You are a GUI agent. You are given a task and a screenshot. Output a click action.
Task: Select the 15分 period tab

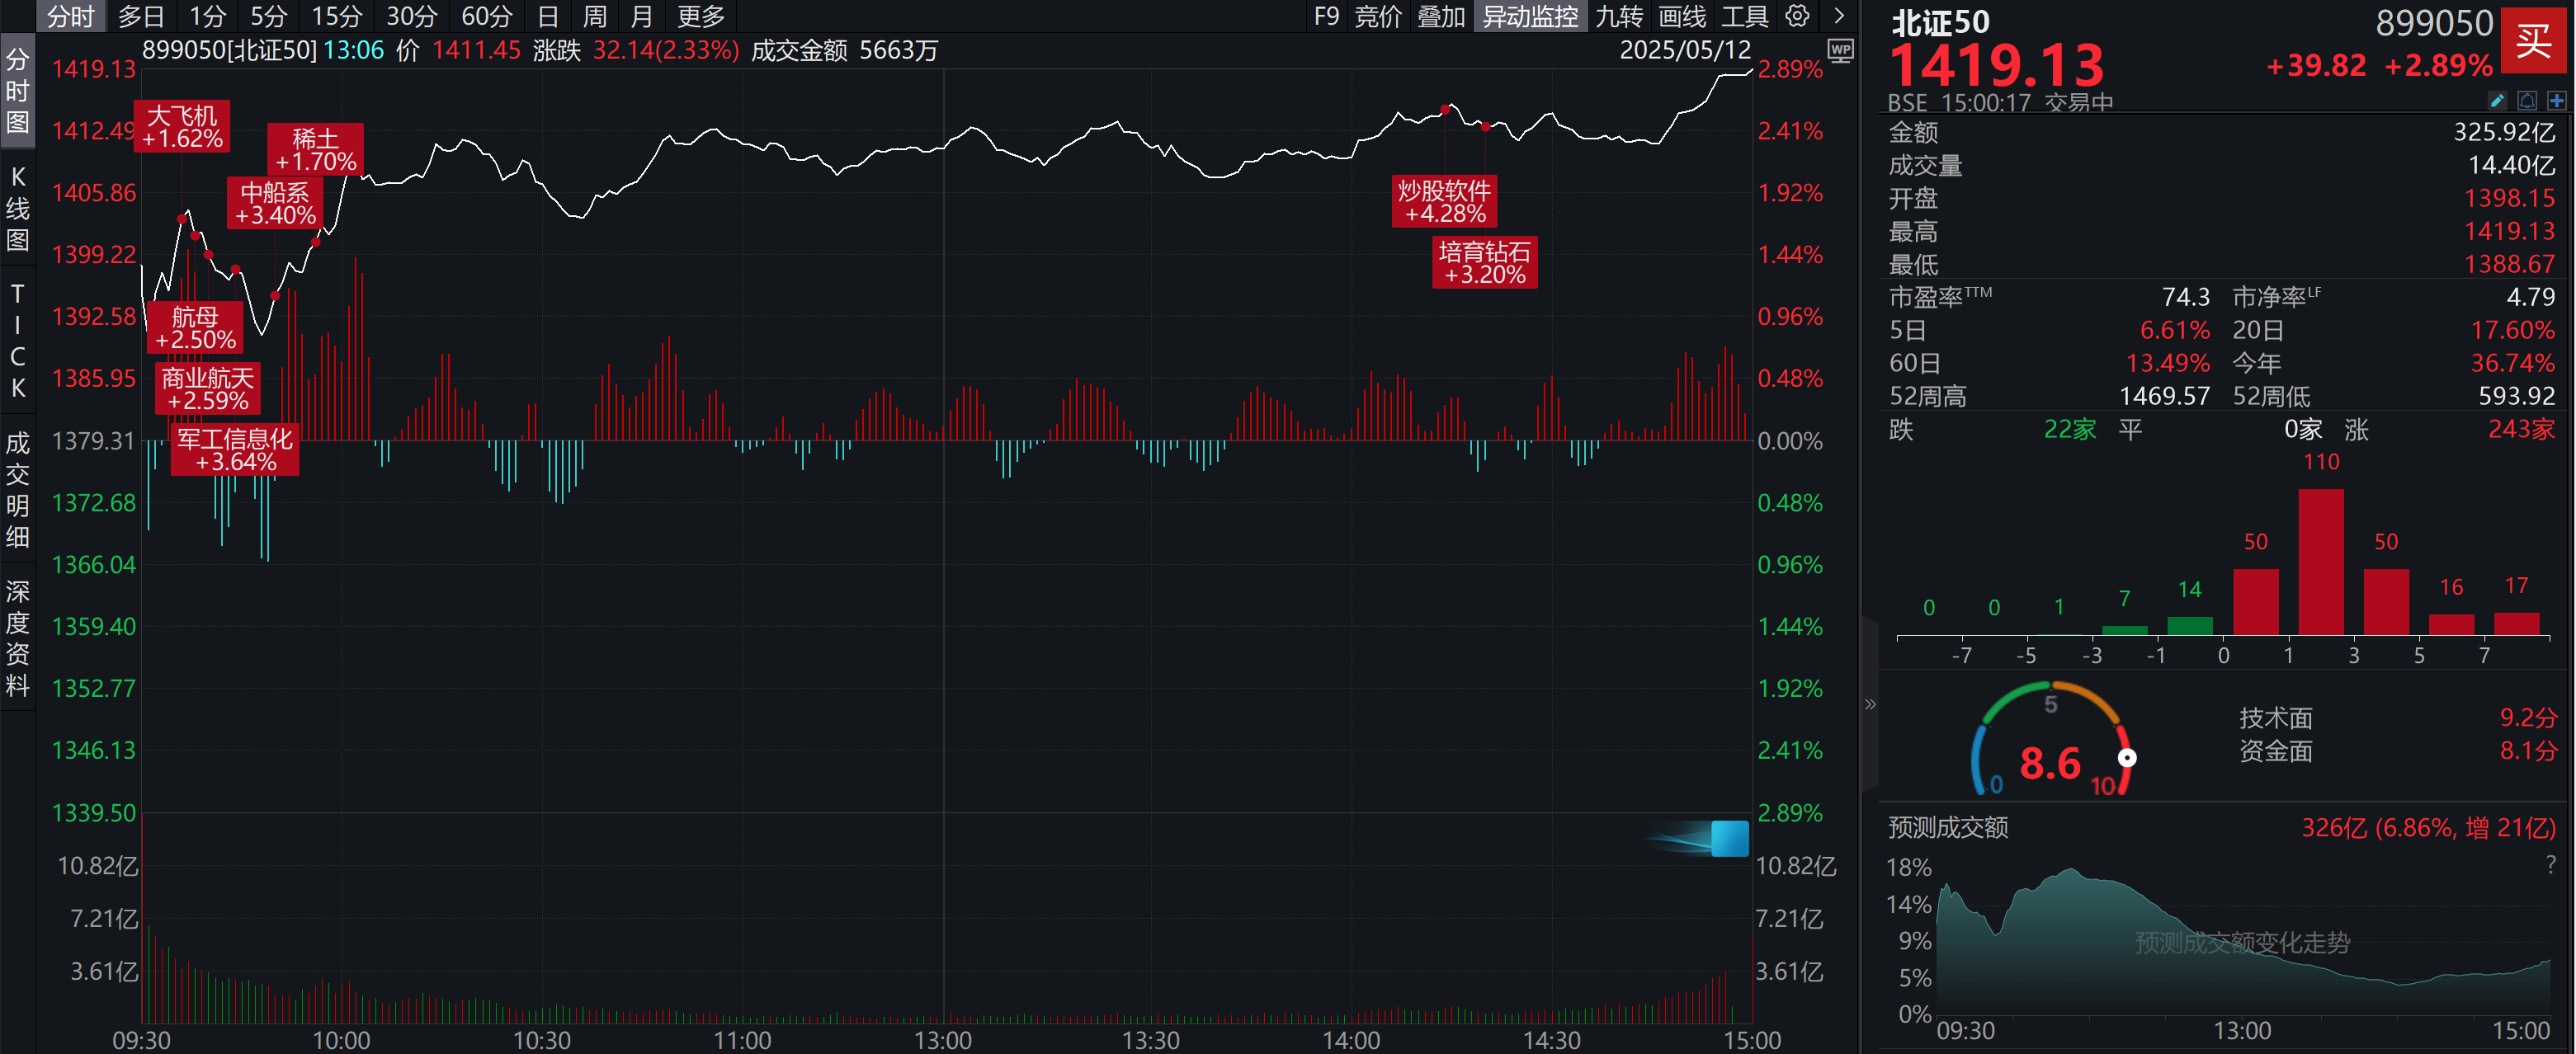pyautogui.click(x=336, y=16)
